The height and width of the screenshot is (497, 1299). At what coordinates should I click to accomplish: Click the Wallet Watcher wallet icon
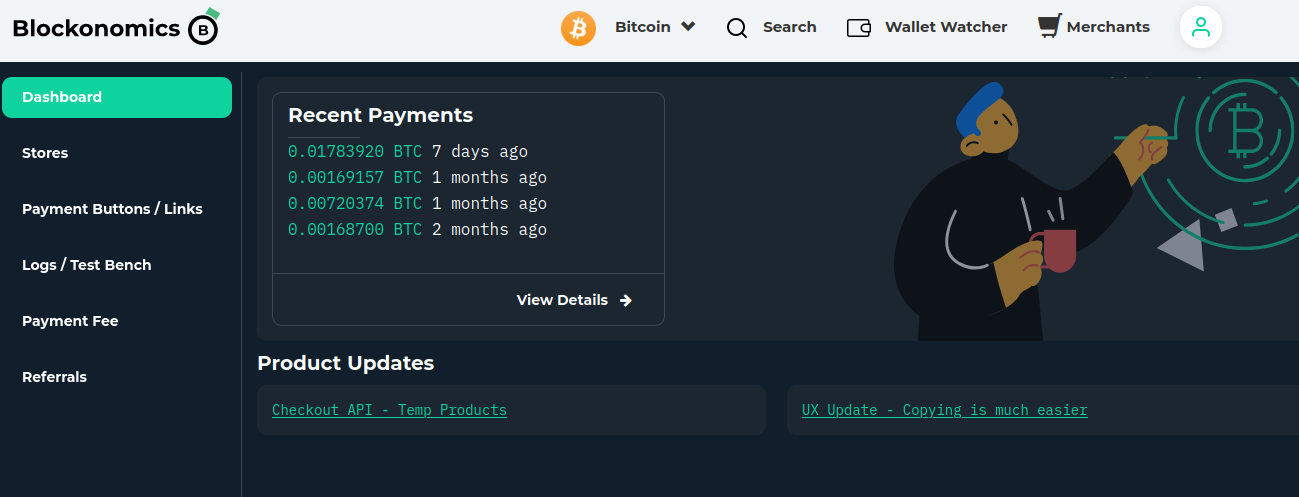pos(859,28)
